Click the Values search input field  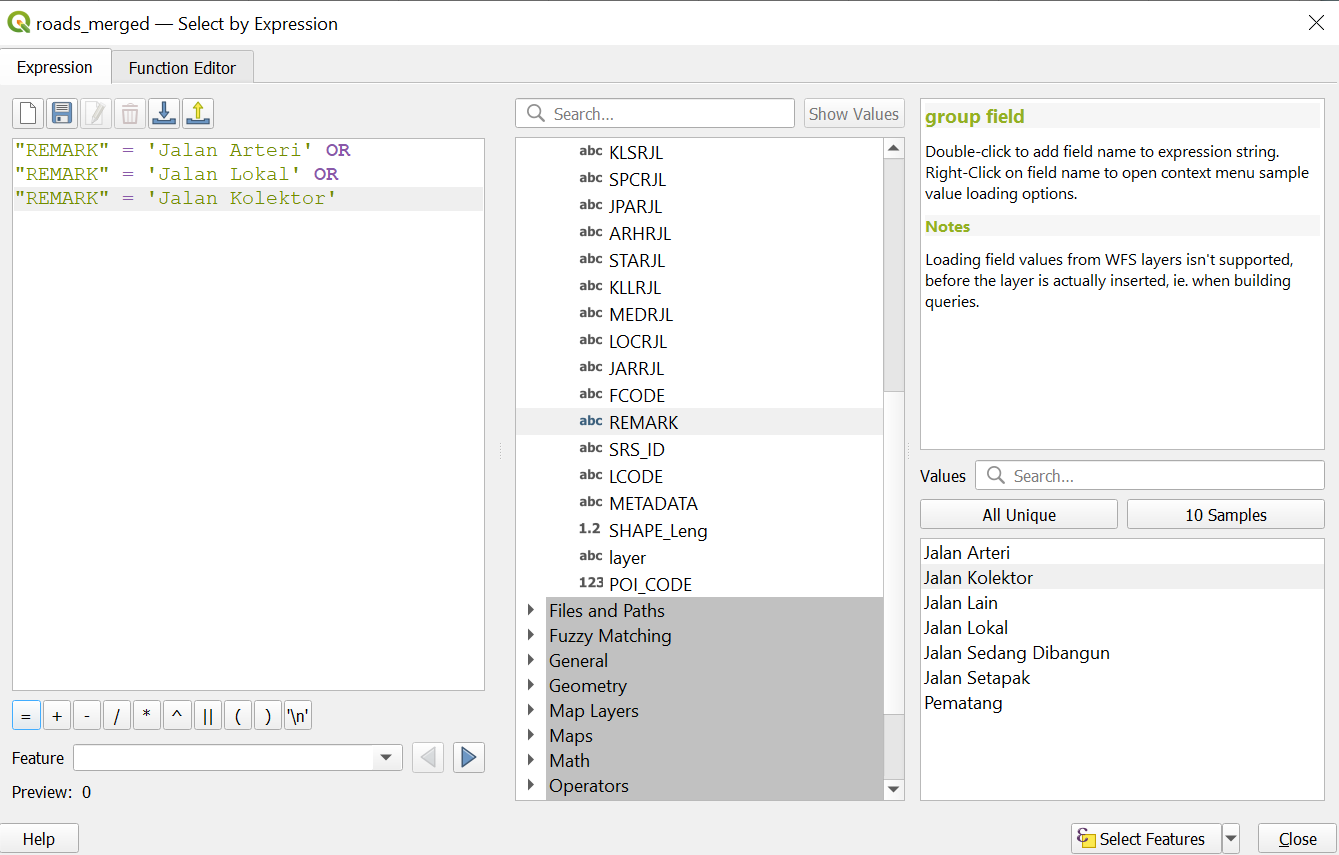[1160, 476]
